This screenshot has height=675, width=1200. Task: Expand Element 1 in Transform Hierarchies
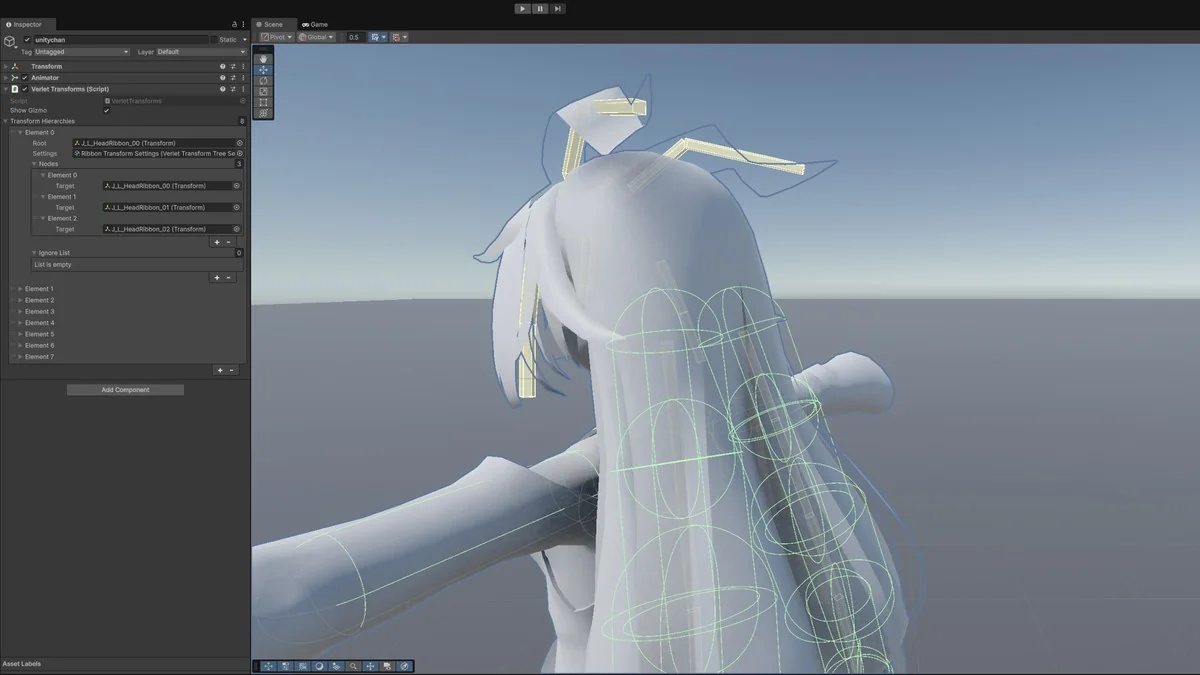tap(20, 289)
